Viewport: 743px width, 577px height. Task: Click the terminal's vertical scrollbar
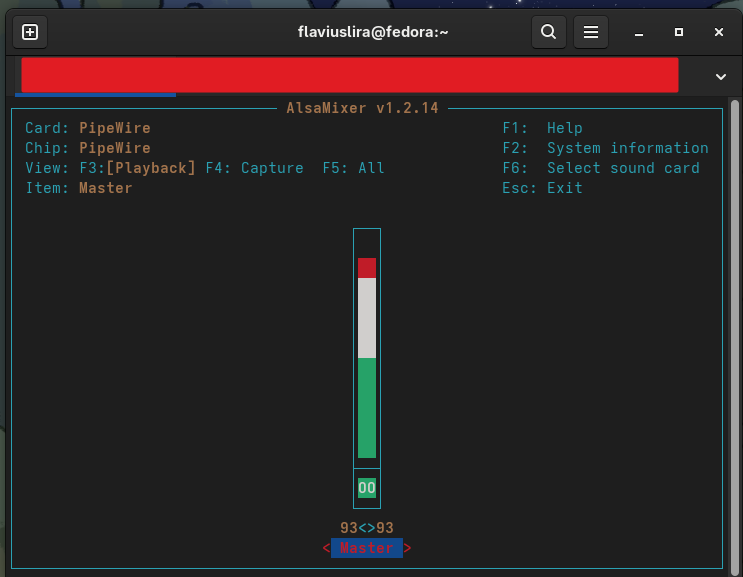click(x=735, y=330)
